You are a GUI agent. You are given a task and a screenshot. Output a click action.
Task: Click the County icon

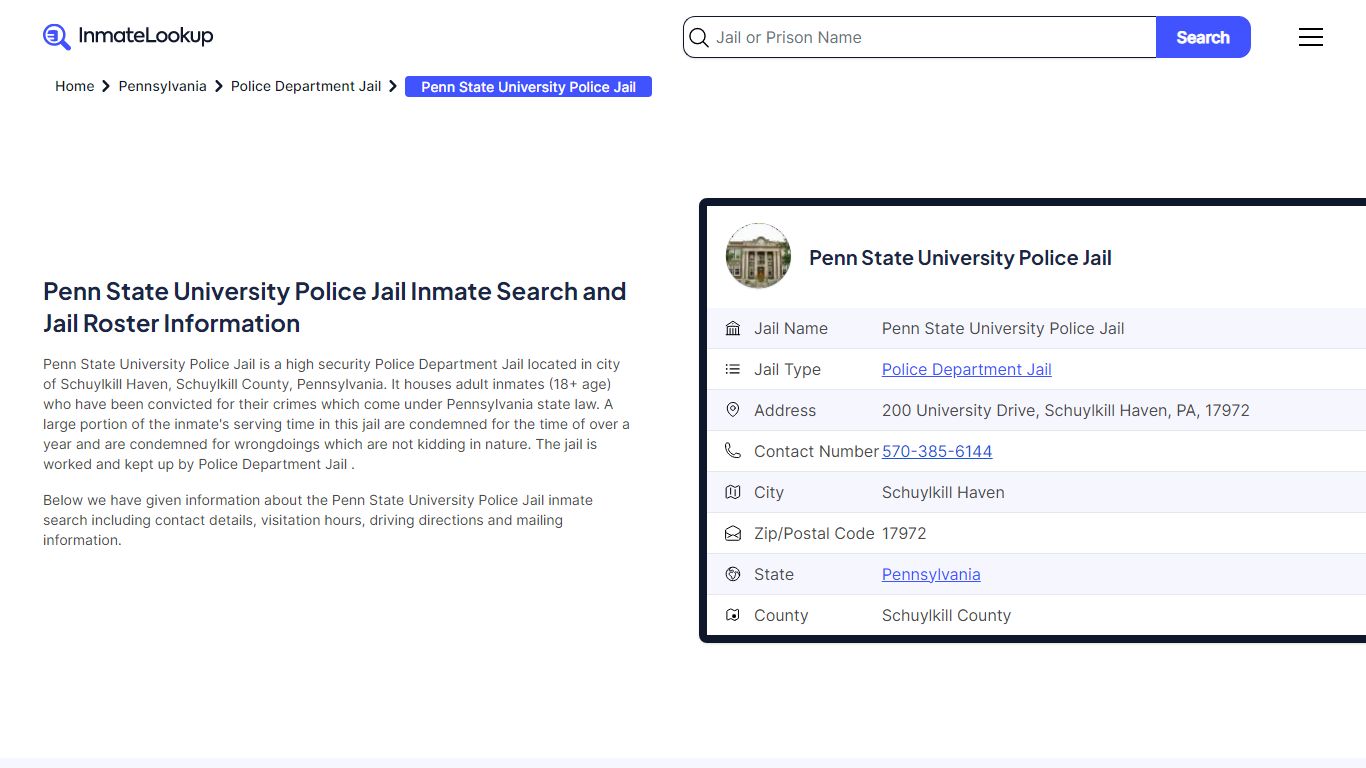point(733,615)
